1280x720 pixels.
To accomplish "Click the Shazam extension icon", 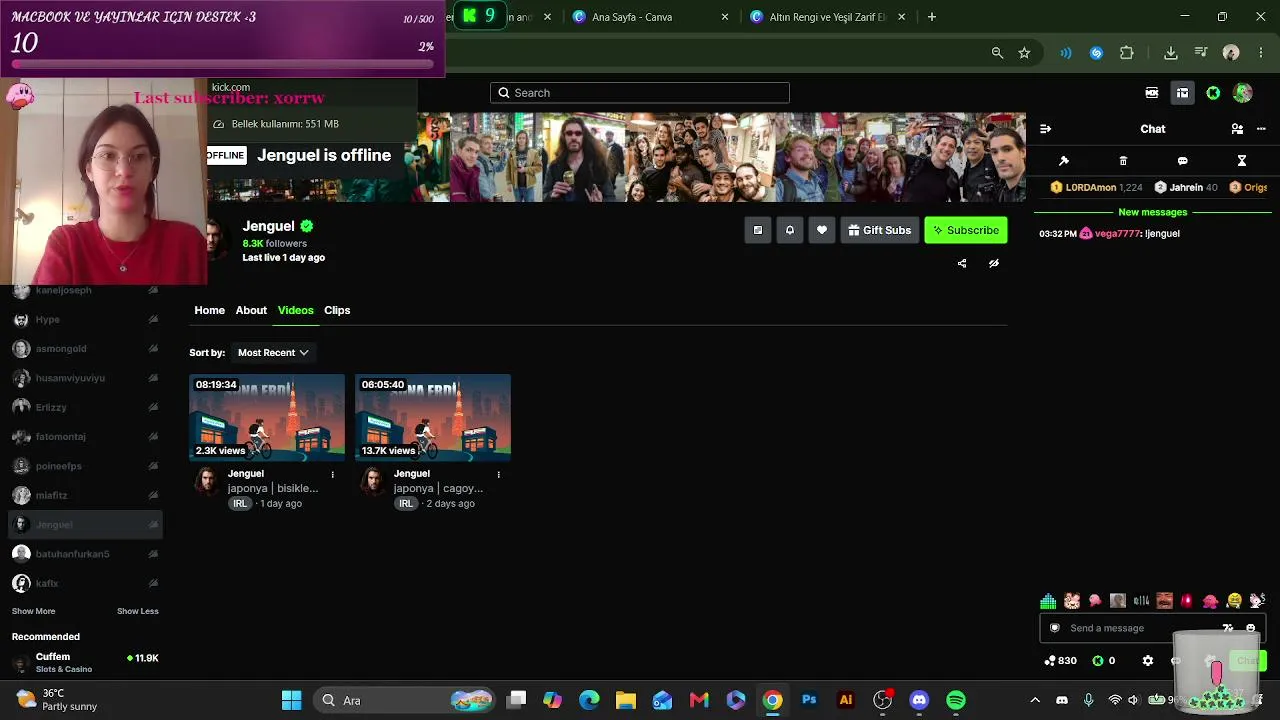I will pyautogui.click(x=1096, y=53).
